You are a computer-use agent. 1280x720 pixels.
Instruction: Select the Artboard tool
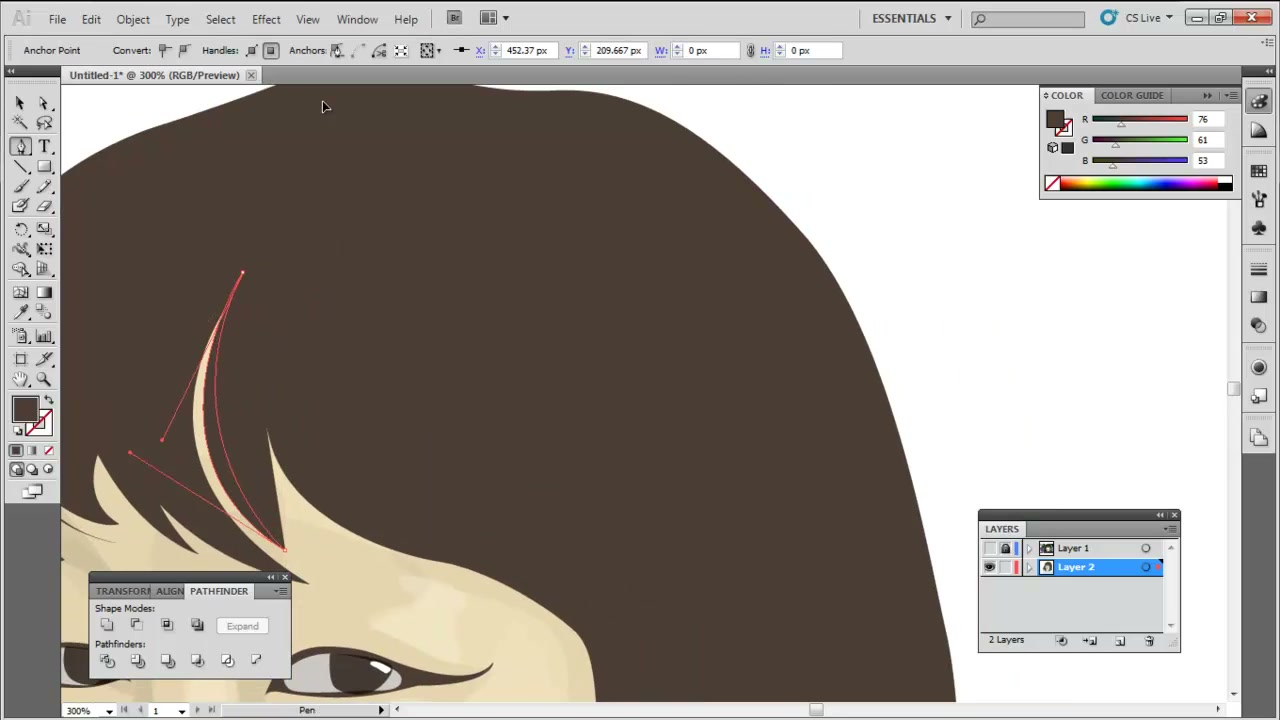click(20, 359)
